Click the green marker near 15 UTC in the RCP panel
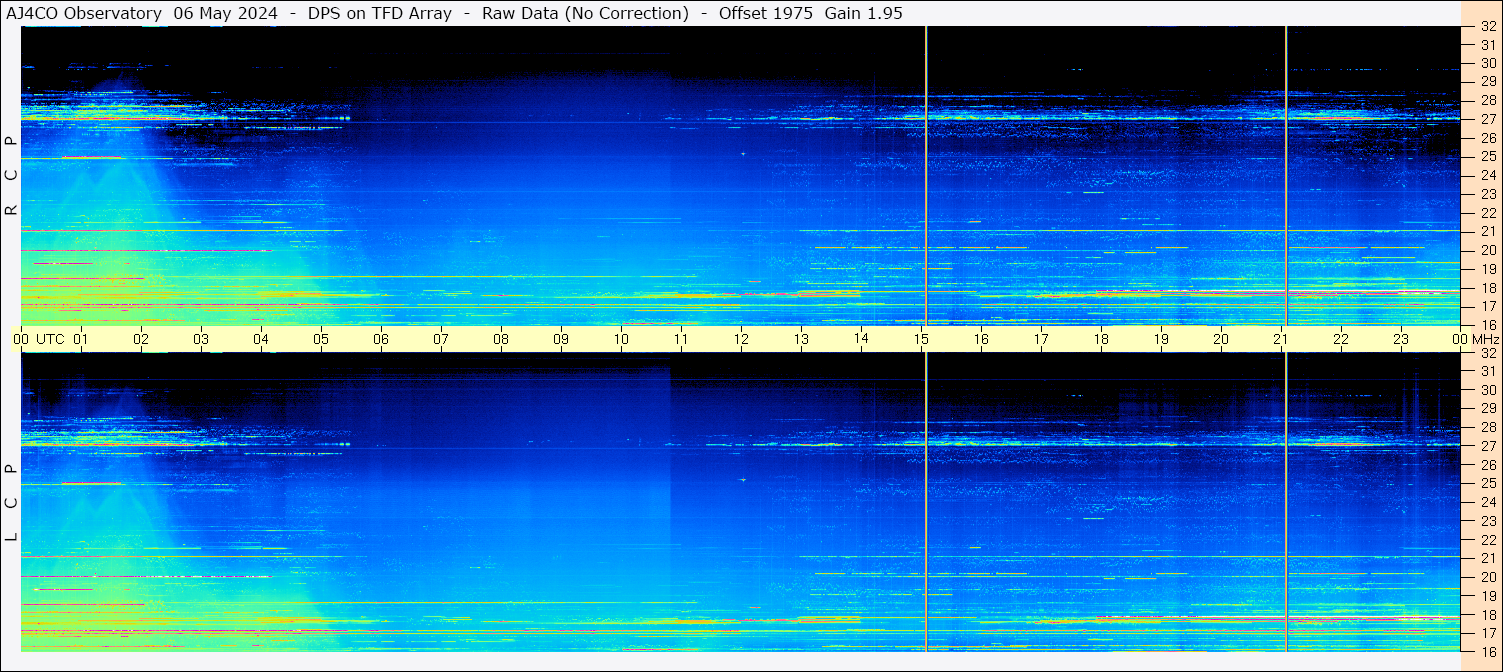Viewport: 1503px width, 672px height. pos(926,175)
